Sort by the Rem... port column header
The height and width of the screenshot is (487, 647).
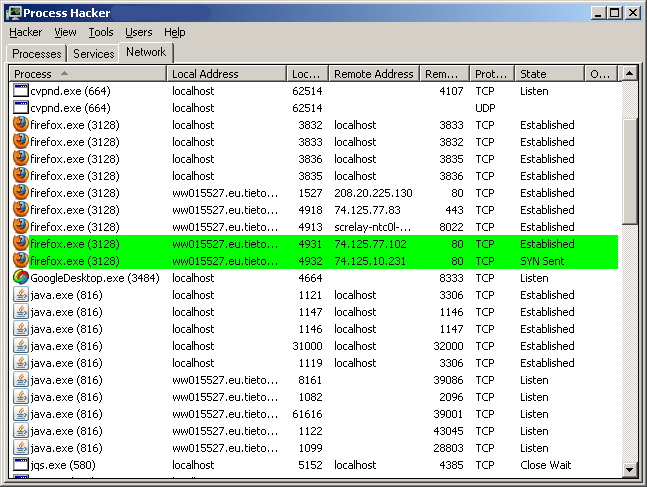444,74
